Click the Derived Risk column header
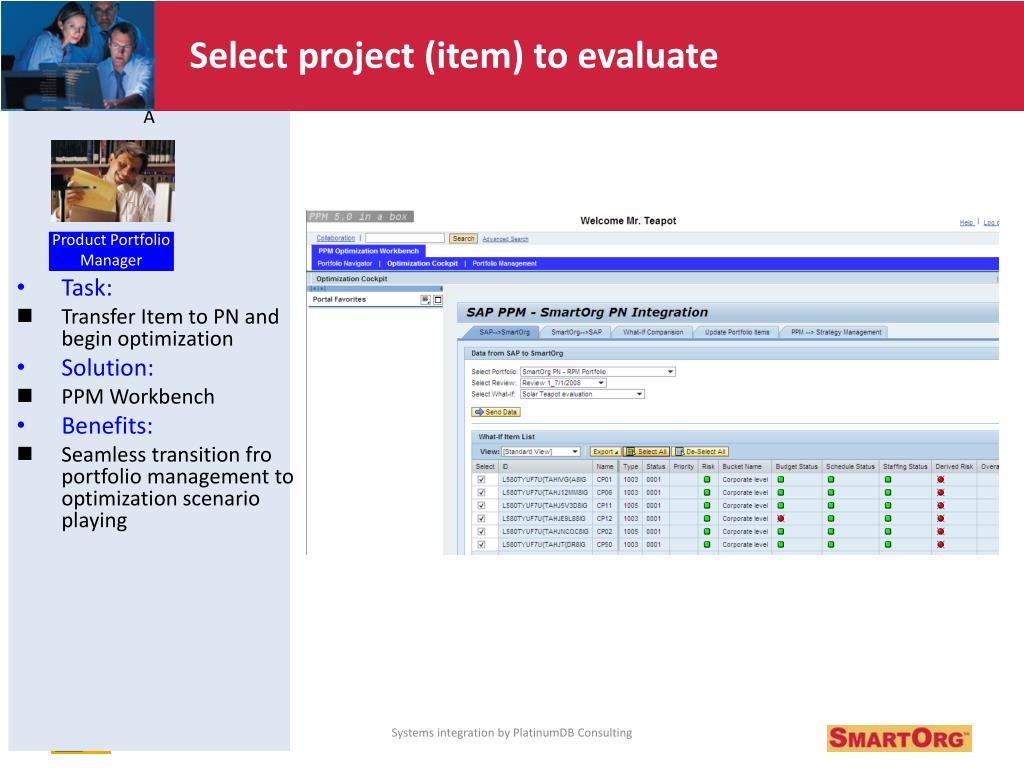Viewport: 1024px width, 768px height. pos(954,466)
